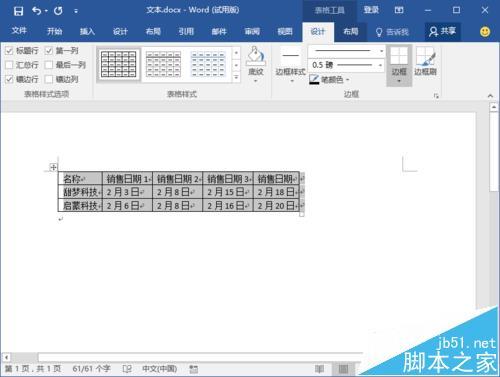500x377 pixels.
Task: Click the 边框样式 border styles button
Action: [x=291, y=64]
